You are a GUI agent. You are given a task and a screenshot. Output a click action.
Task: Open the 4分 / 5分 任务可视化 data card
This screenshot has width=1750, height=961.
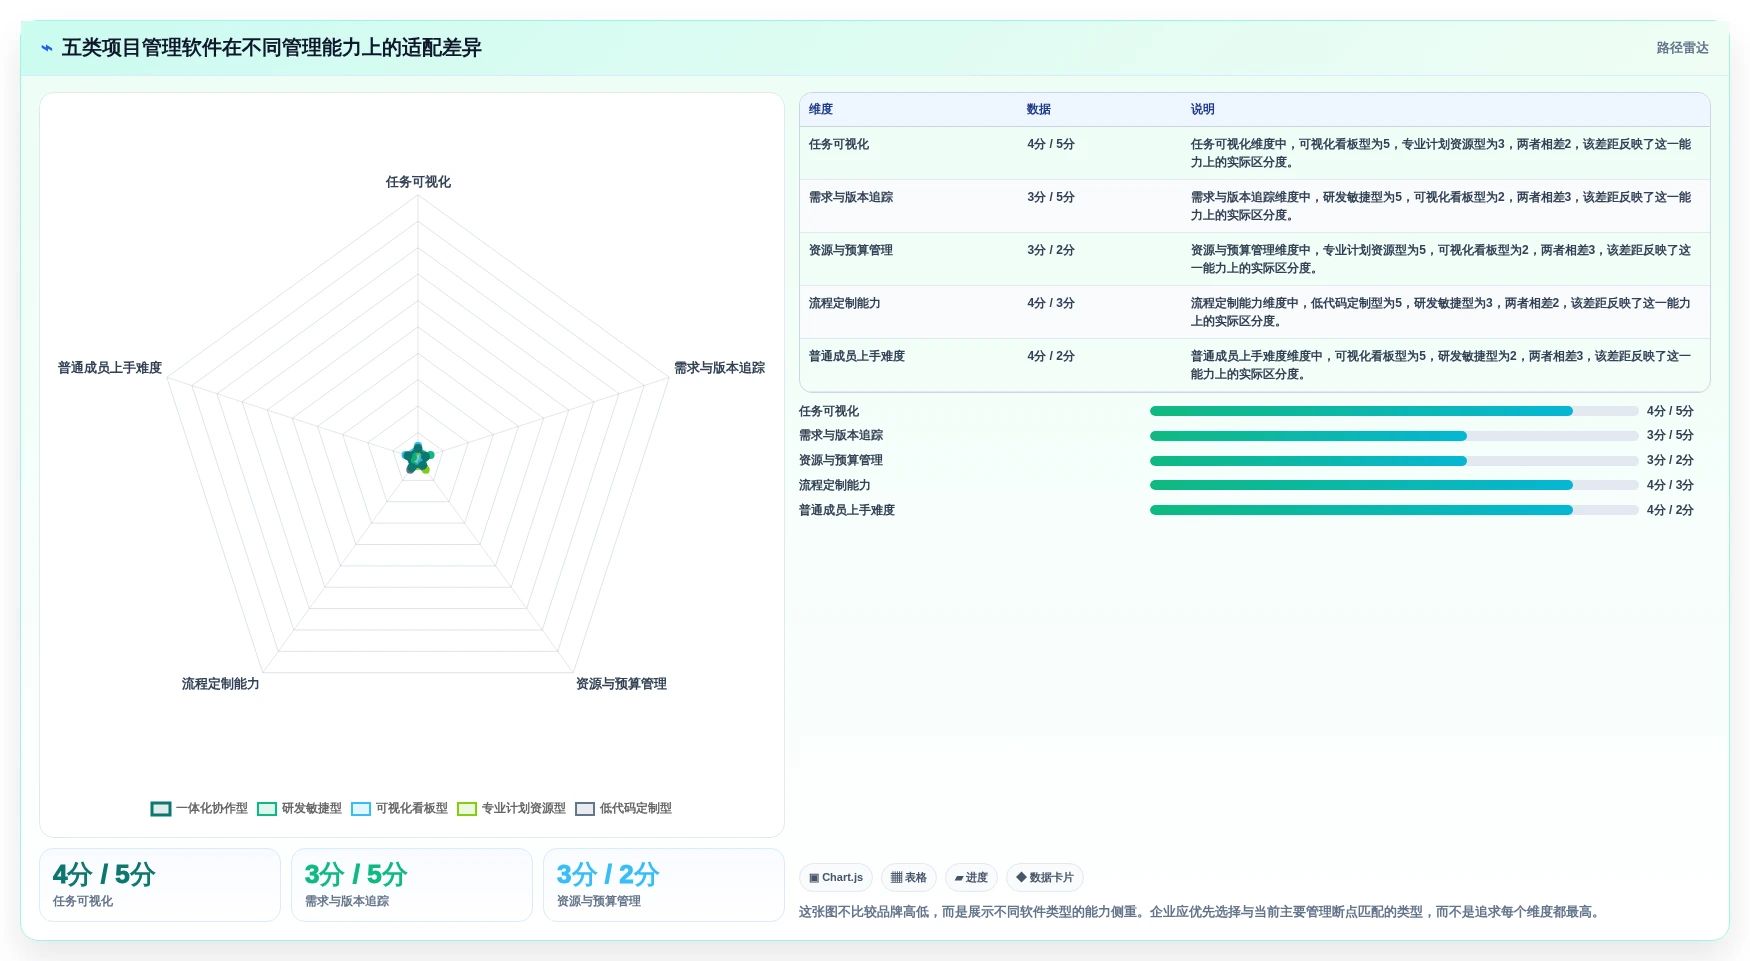tap(160, 885)
